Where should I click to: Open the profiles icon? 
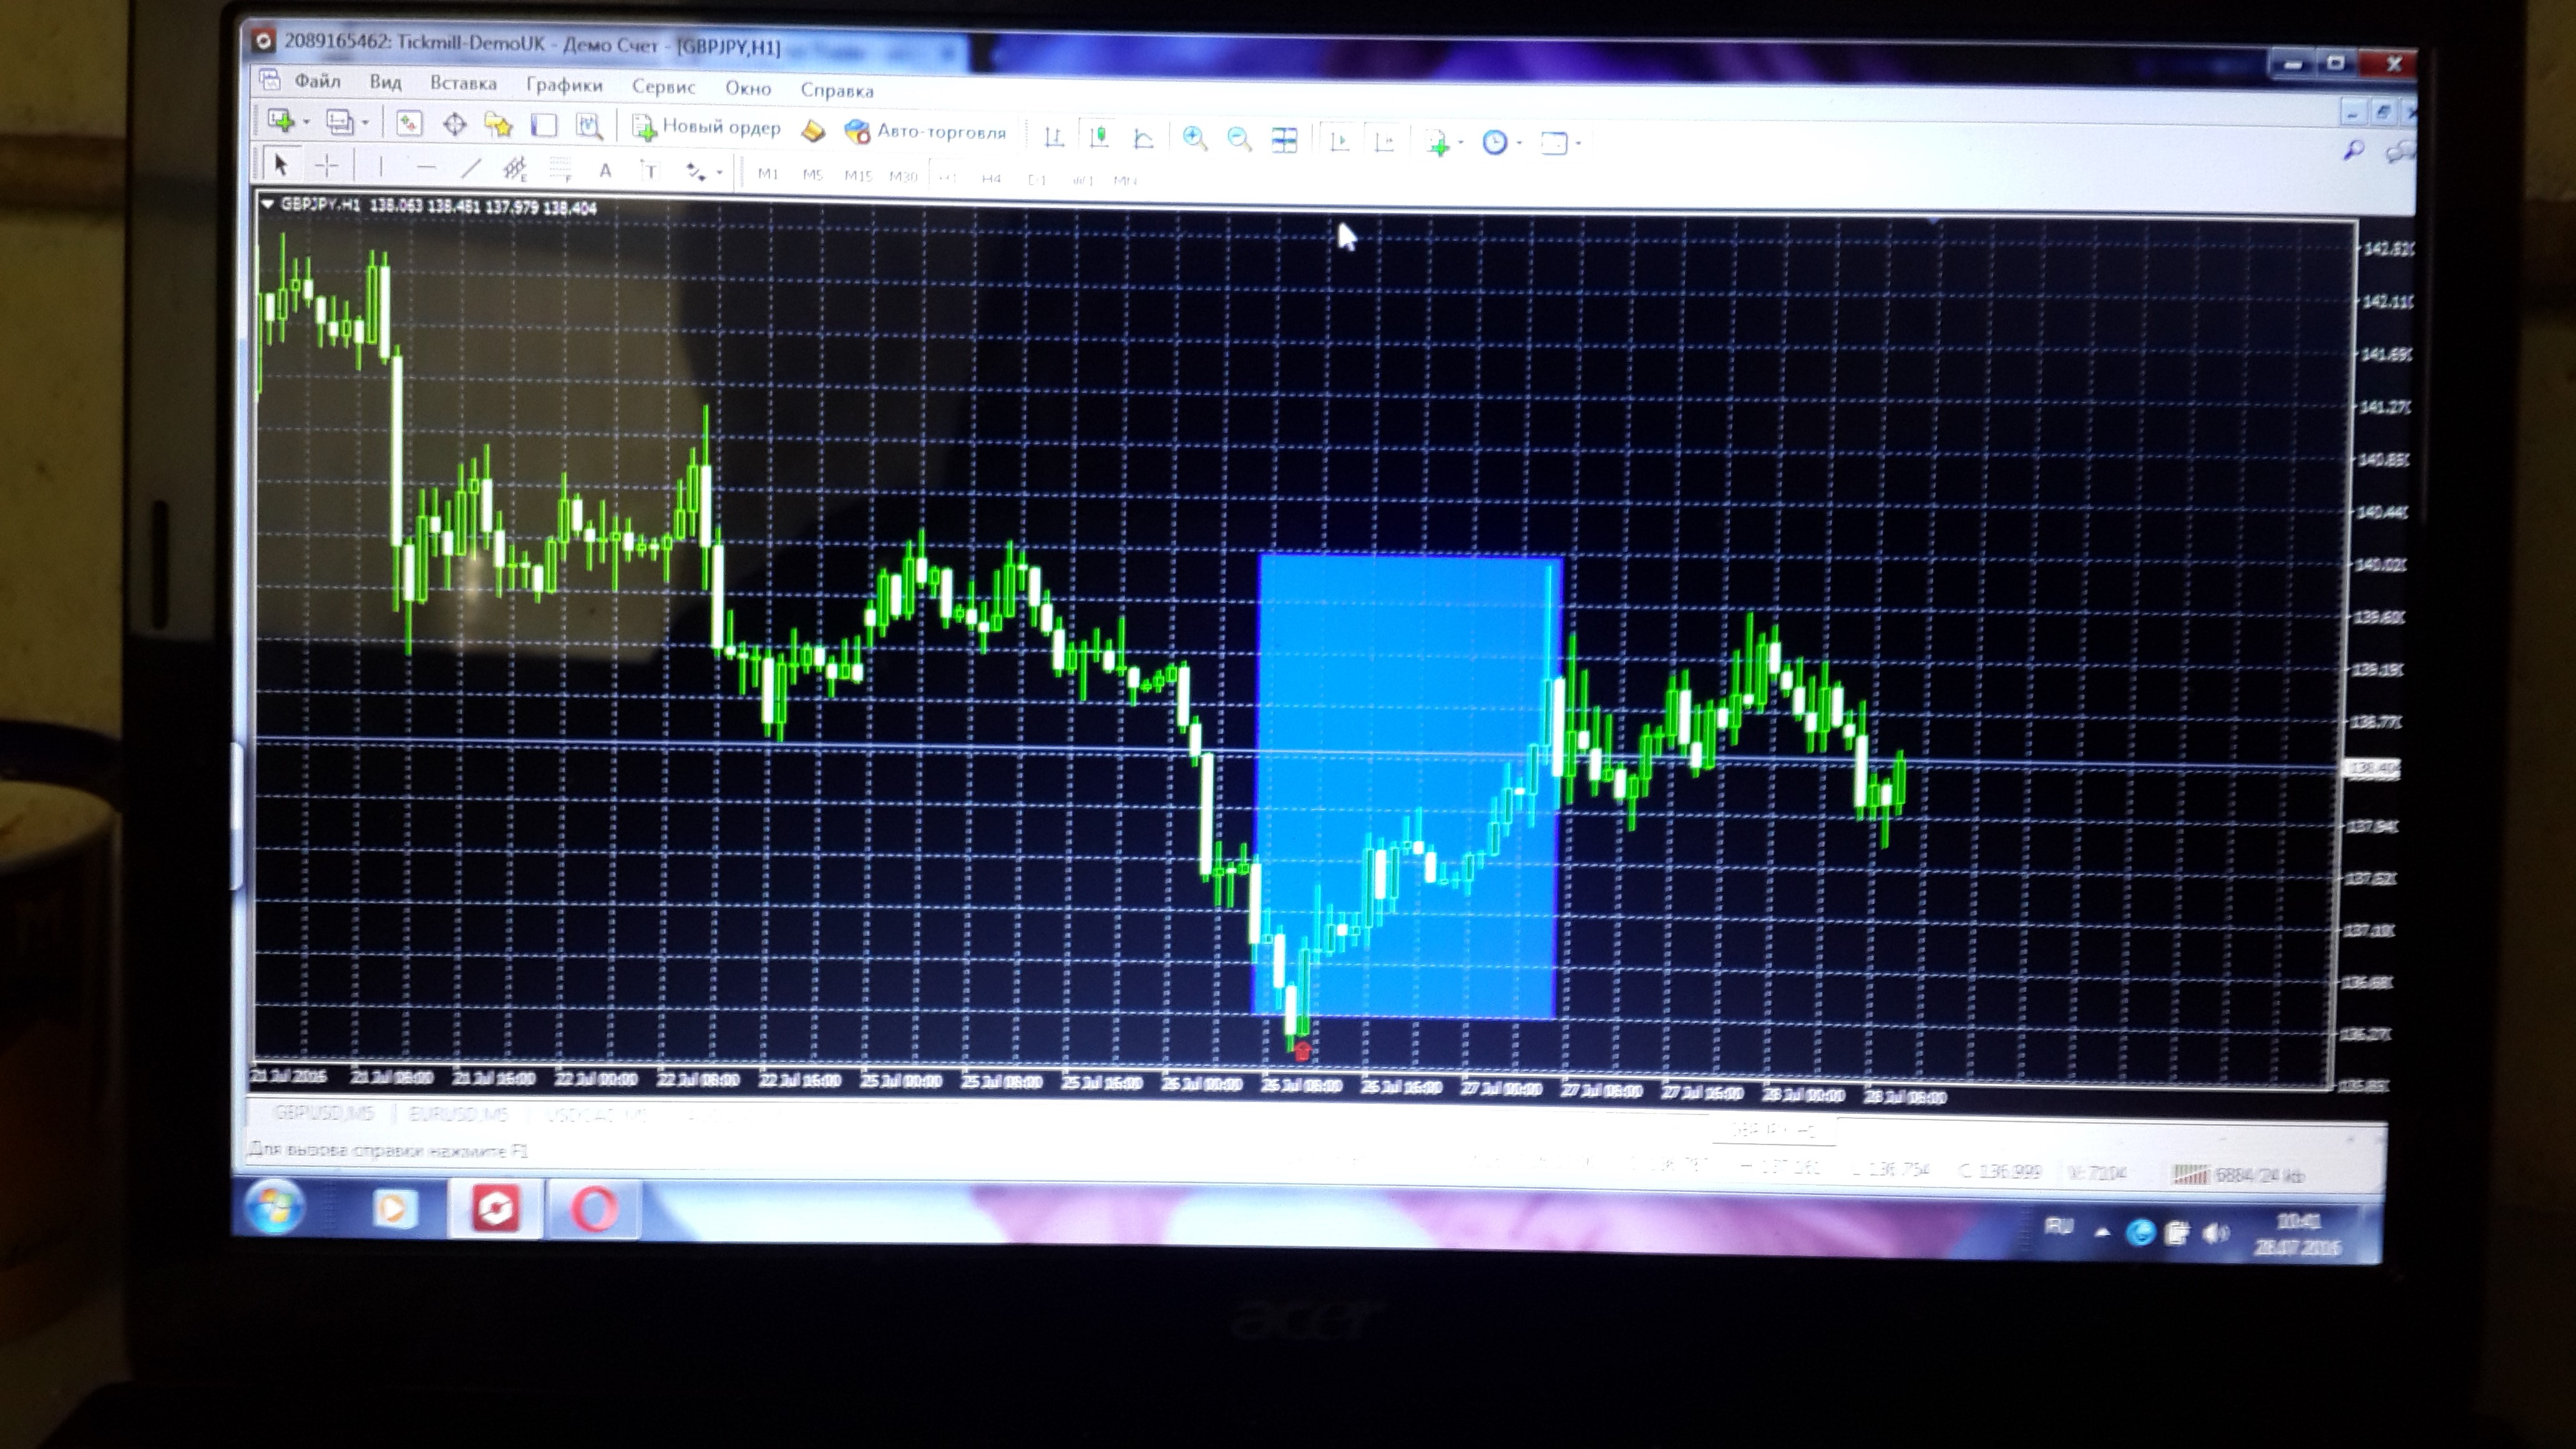click(x=340, y=122)
